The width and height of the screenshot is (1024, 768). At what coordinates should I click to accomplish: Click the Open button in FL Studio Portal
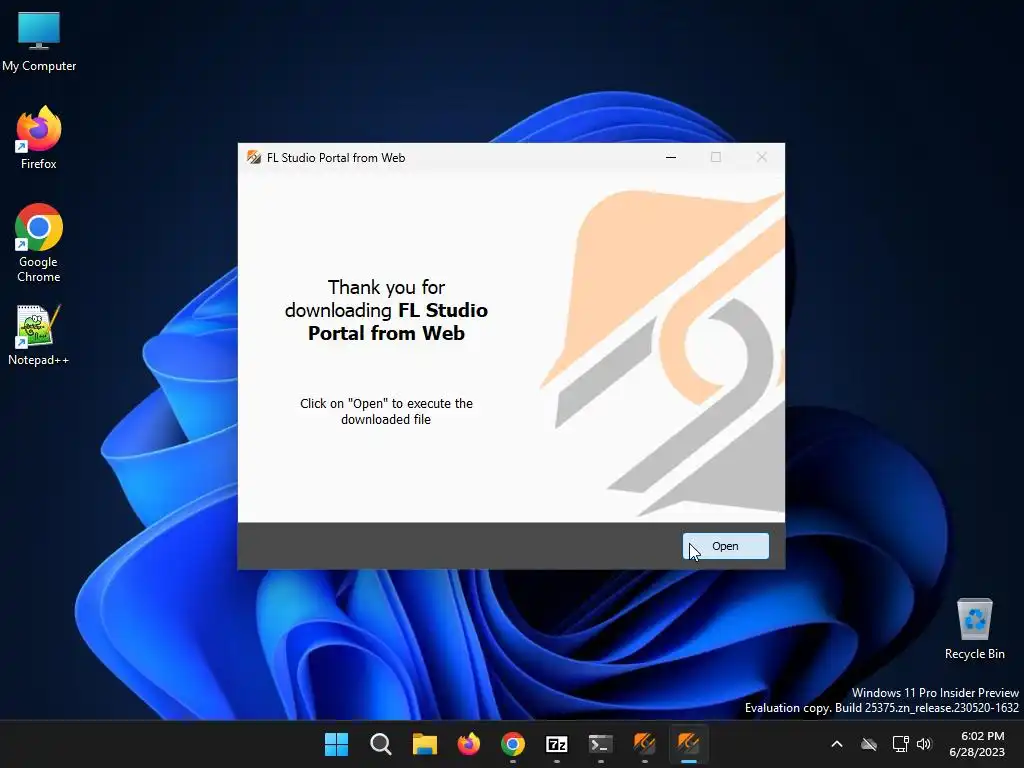[726, 546]
